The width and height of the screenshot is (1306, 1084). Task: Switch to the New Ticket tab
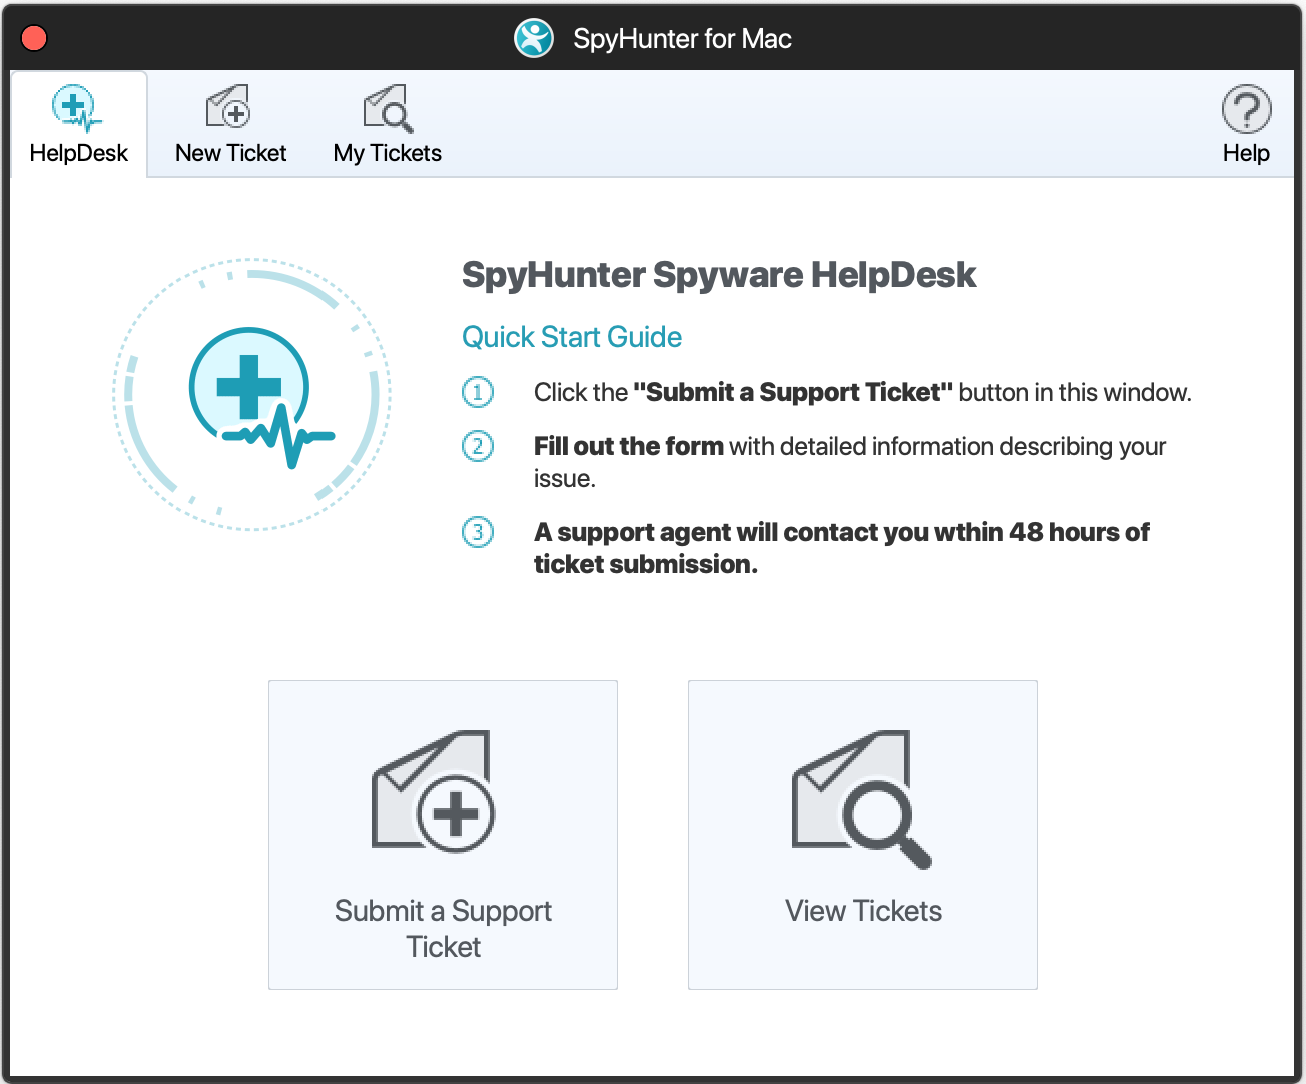[230, 124]
